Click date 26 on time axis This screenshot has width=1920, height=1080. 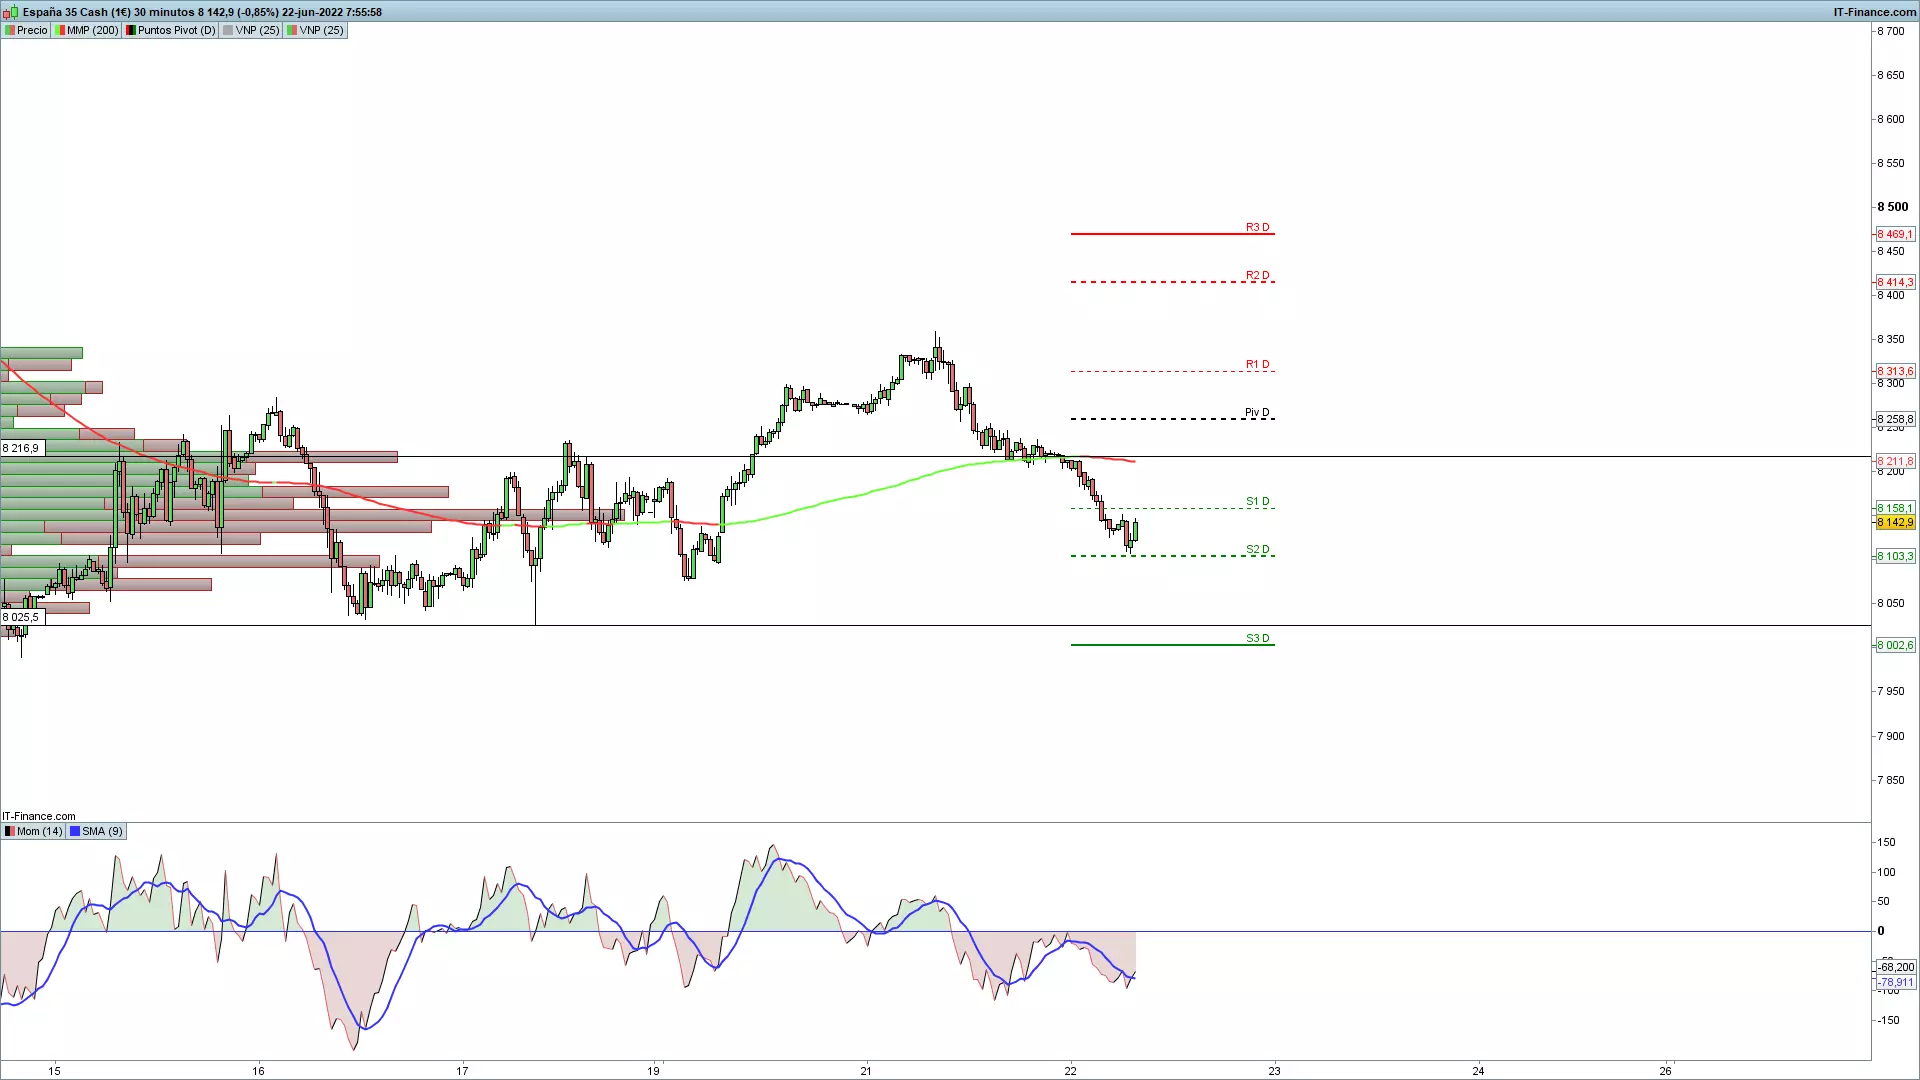1666,1071
